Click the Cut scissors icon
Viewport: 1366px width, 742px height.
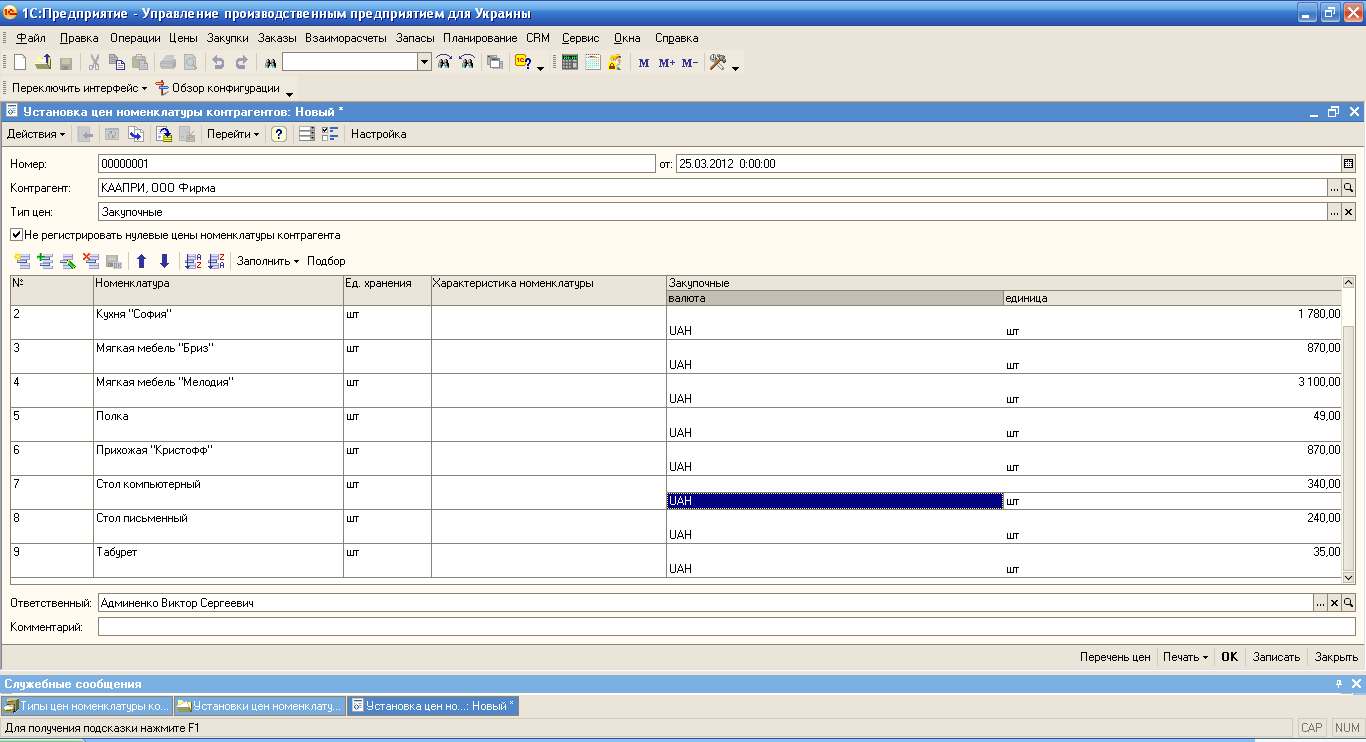(x=95, y=62)
